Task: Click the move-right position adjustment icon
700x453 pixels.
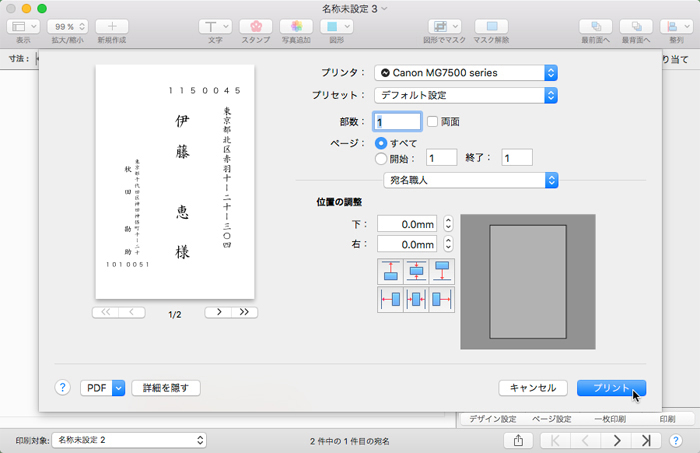Action: tap(441, 299)
